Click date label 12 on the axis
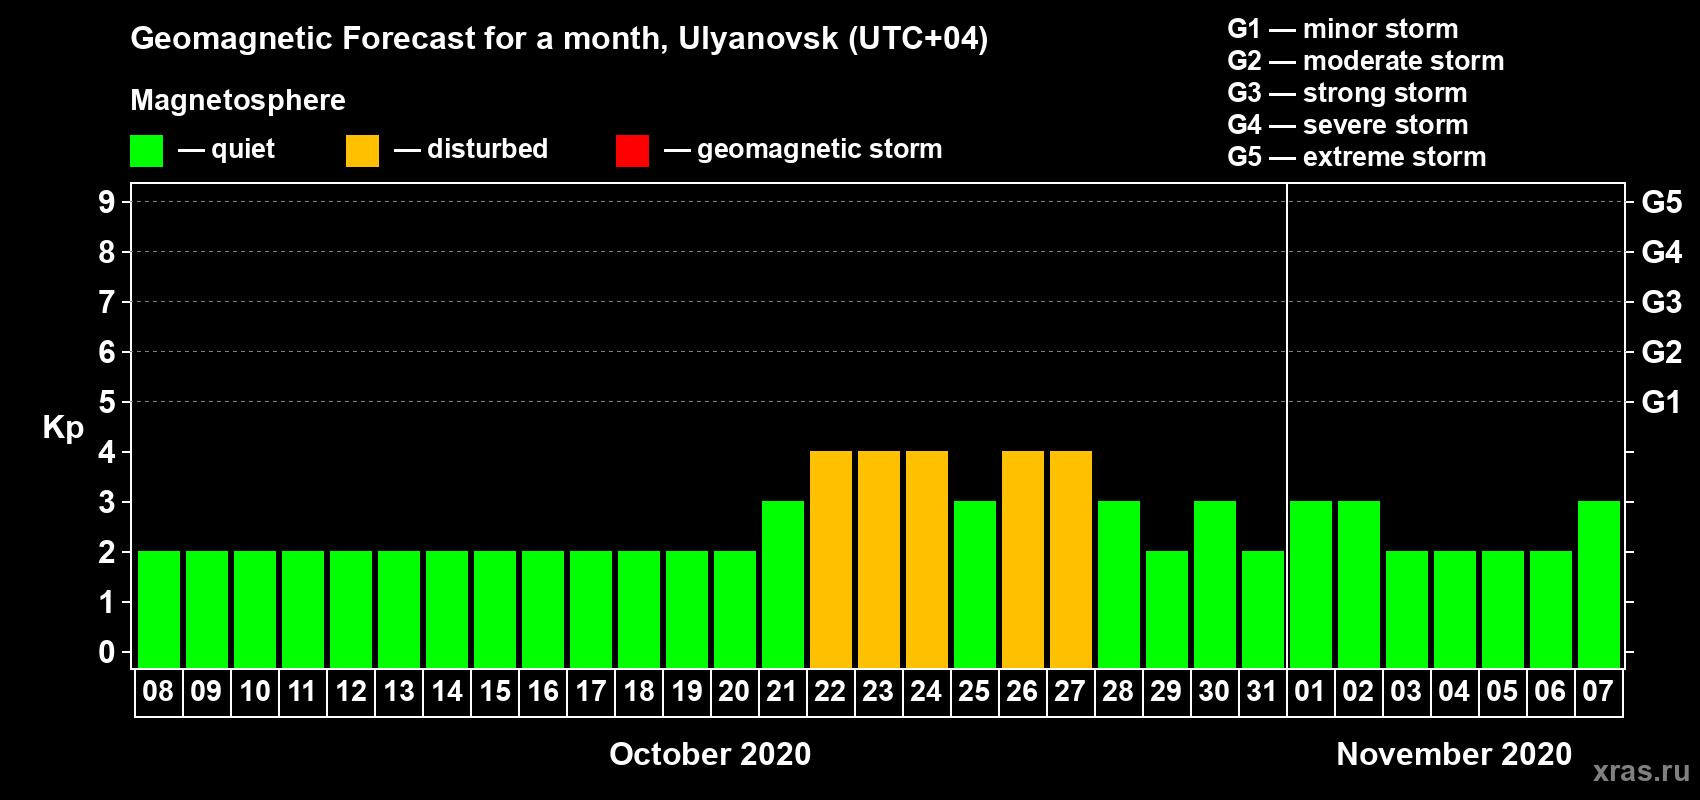This screenshot has height=800, width=1700. pyautogui.click(x=350, y=691)
